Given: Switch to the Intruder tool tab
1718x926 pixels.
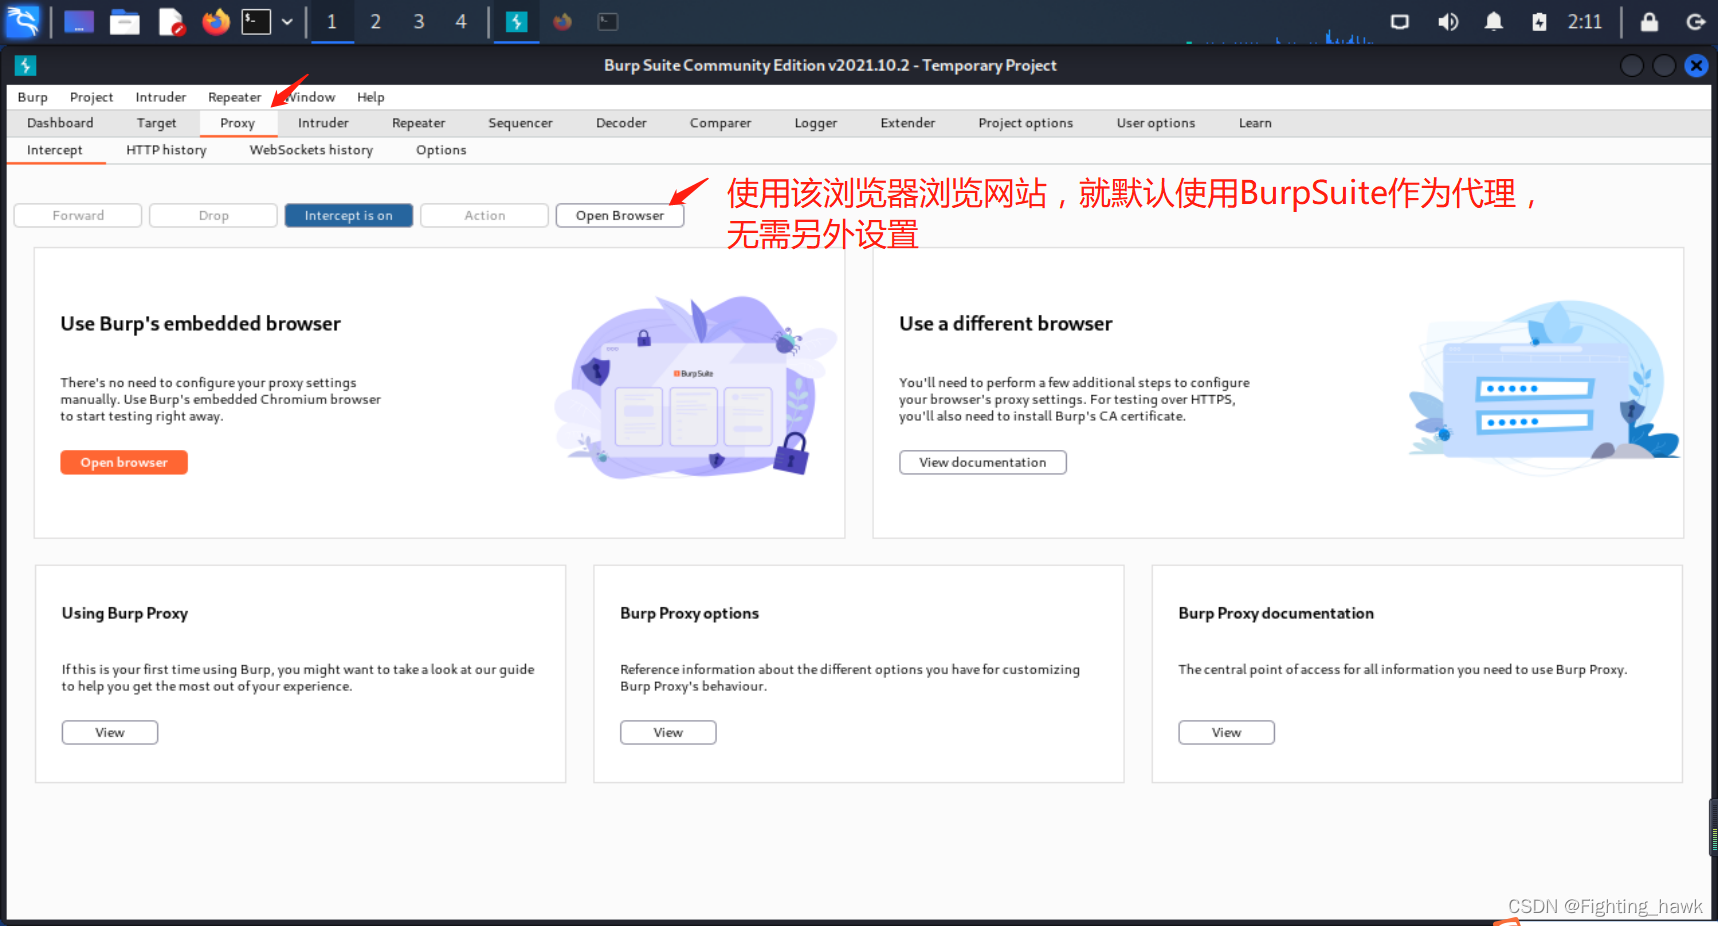Looking at the screenshot, I should click(323, 123).
